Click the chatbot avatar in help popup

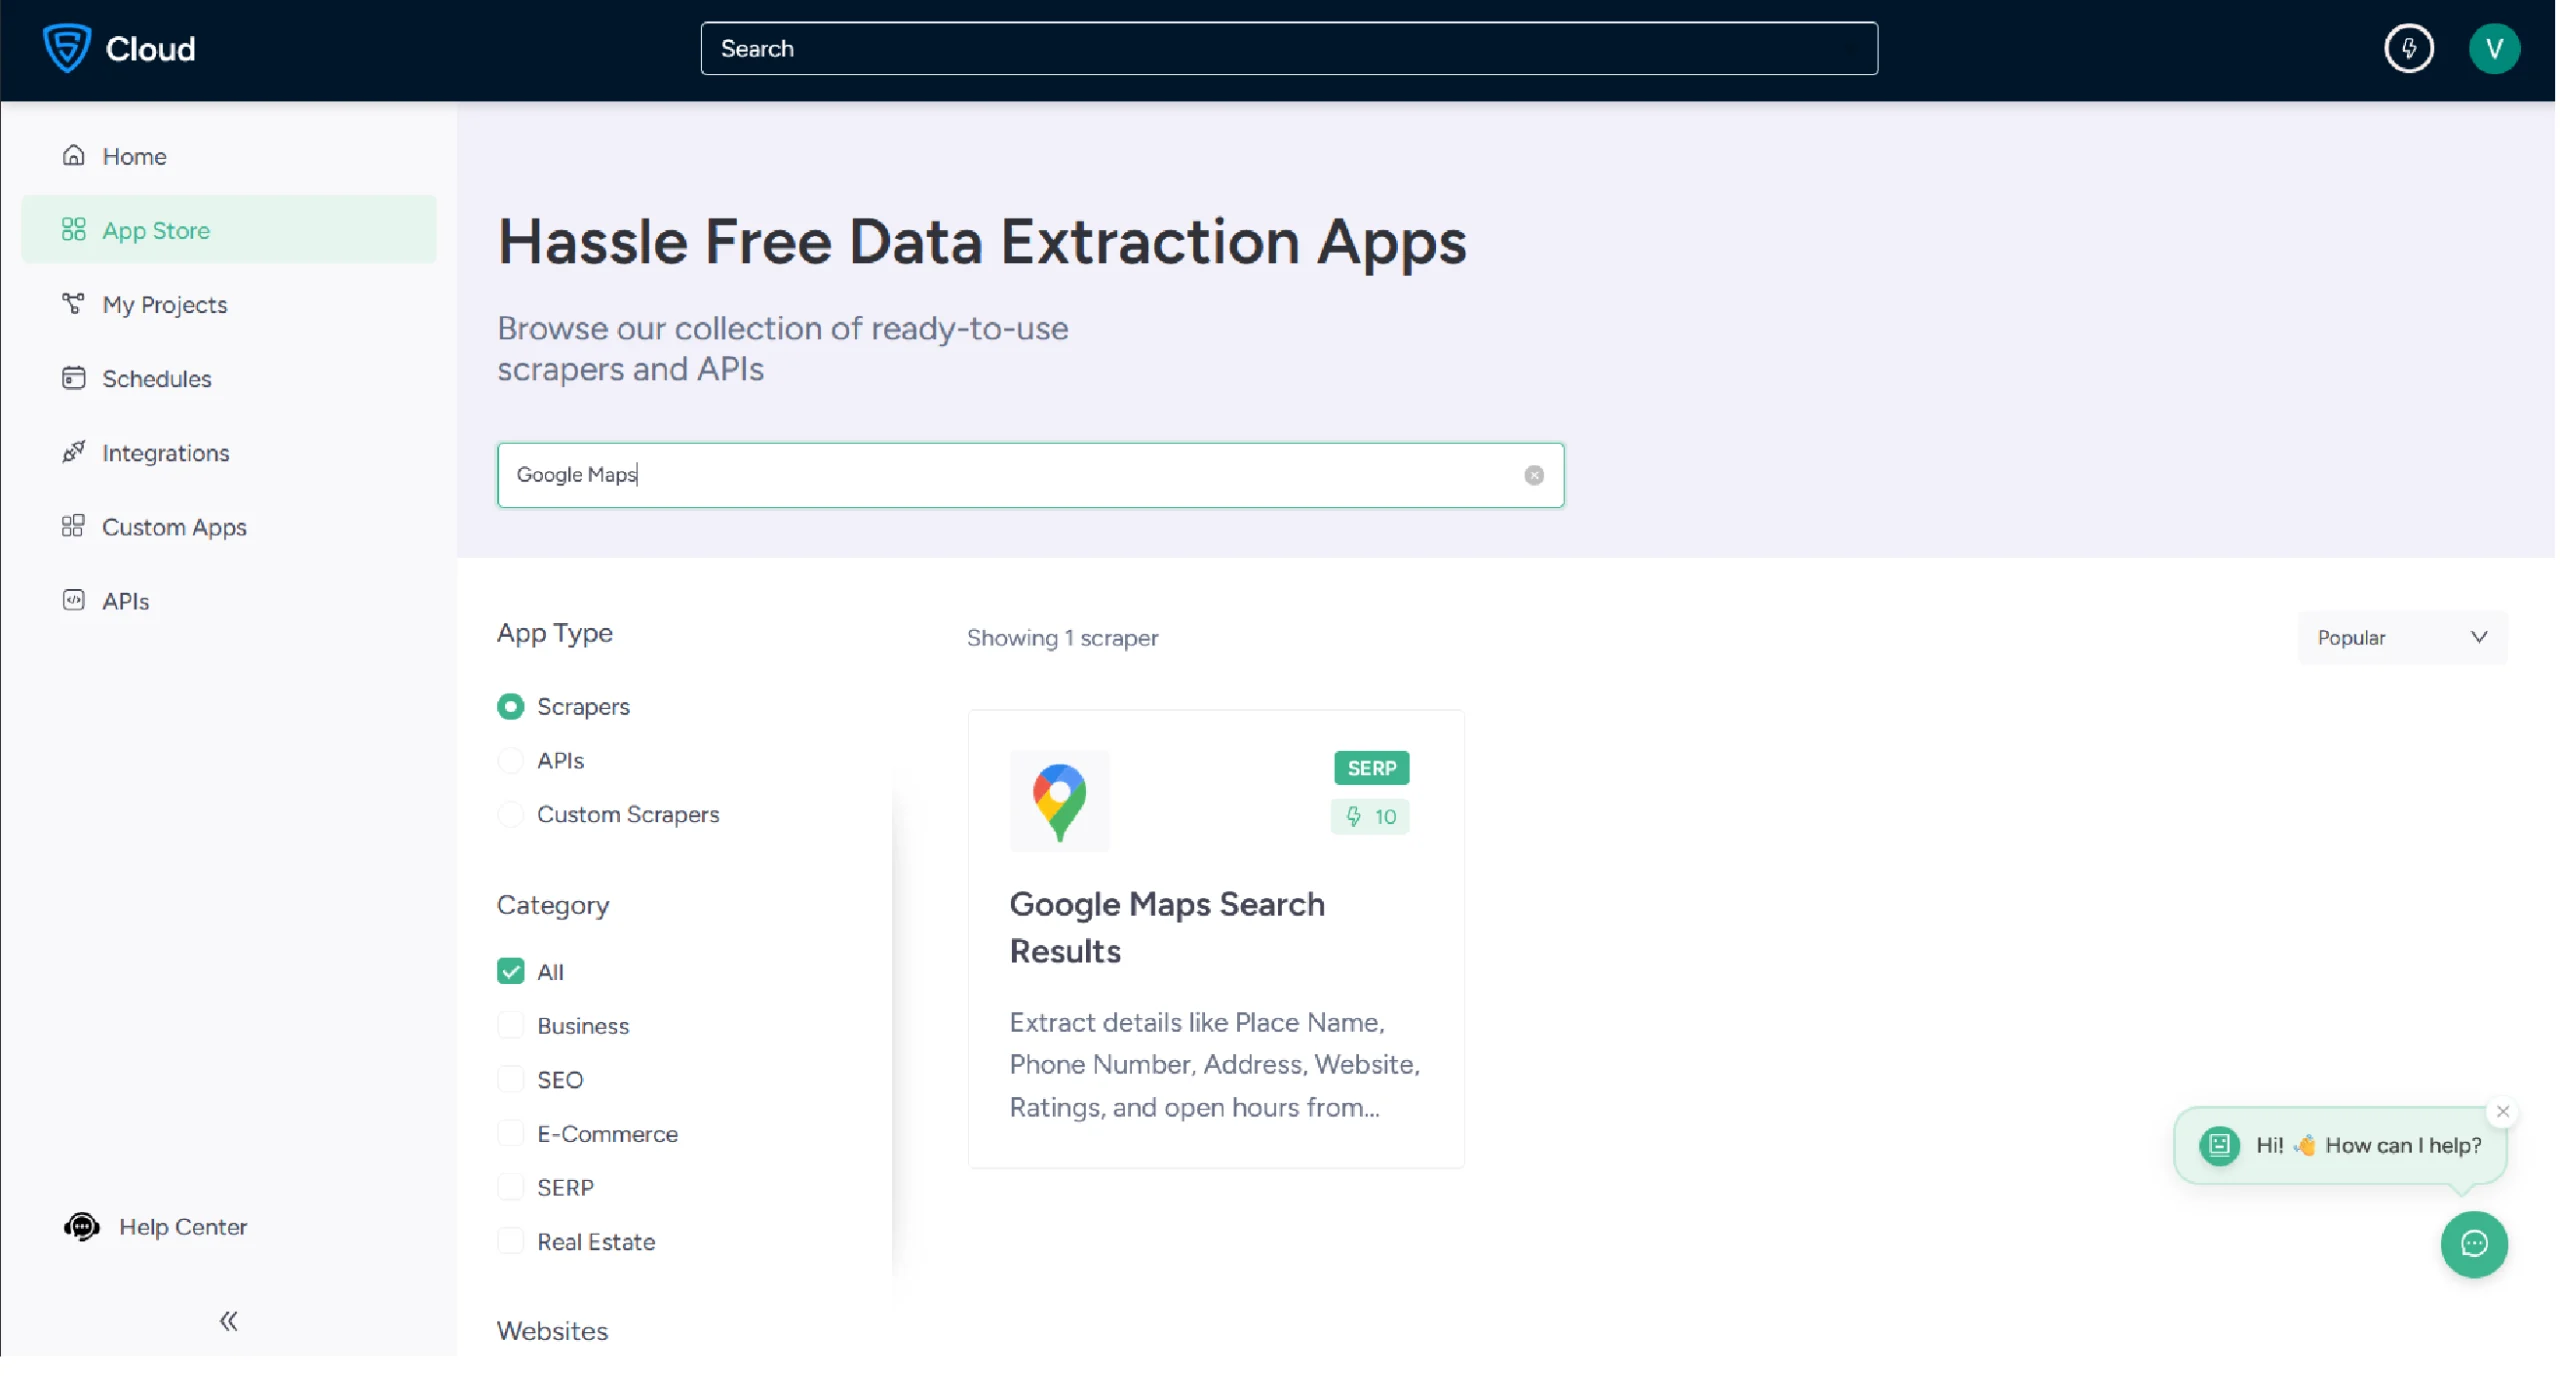coord(2218,1145)
